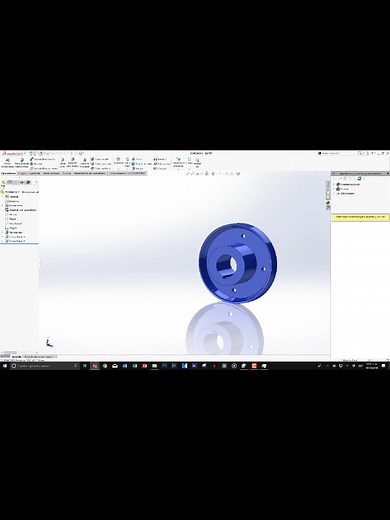Toggle Instant3D mode
390x520 pixels.
coord(197,162)
